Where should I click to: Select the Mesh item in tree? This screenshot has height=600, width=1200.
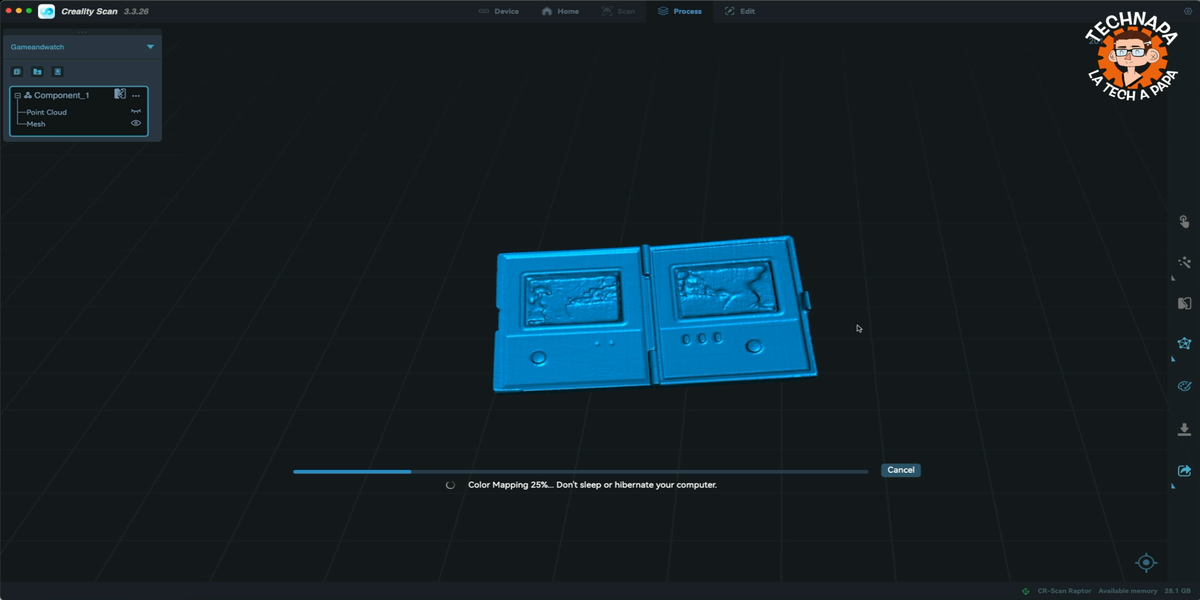pos(36,124)
